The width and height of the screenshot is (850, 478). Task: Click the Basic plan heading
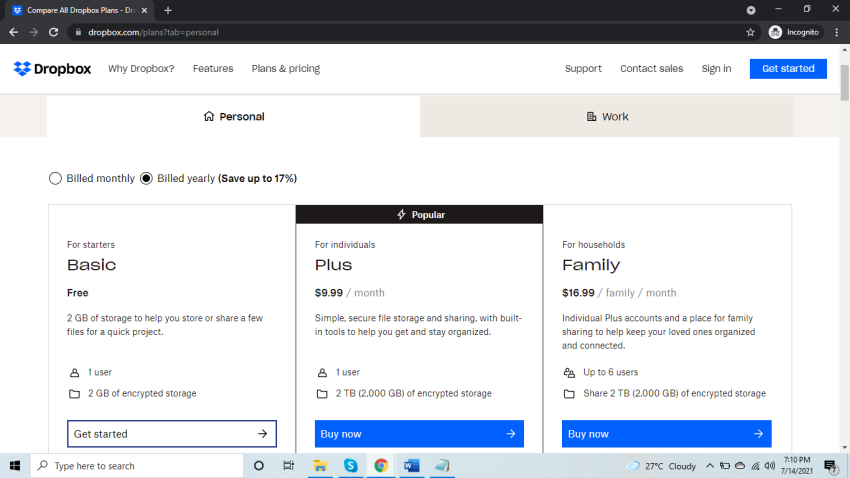tap(92, 265)
